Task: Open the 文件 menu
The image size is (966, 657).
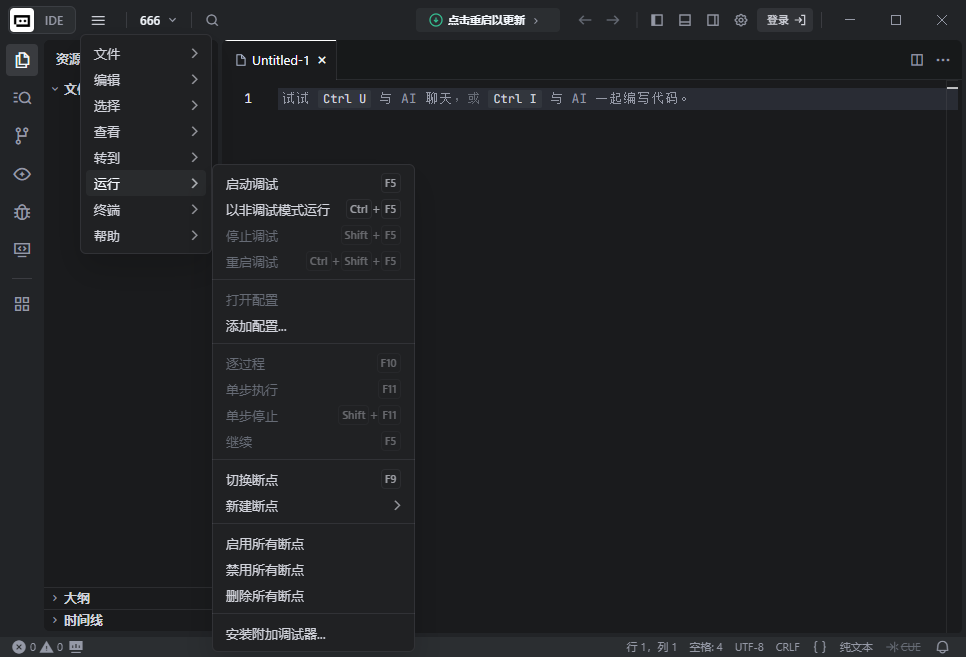Action: (146, 54)
